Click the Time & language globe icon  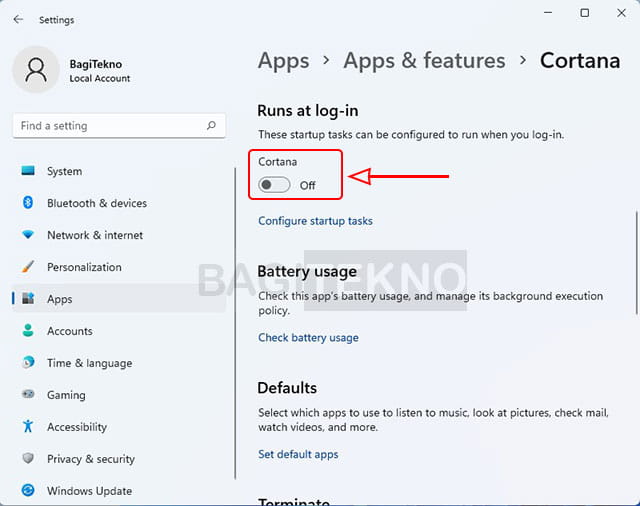pos(28,362)
